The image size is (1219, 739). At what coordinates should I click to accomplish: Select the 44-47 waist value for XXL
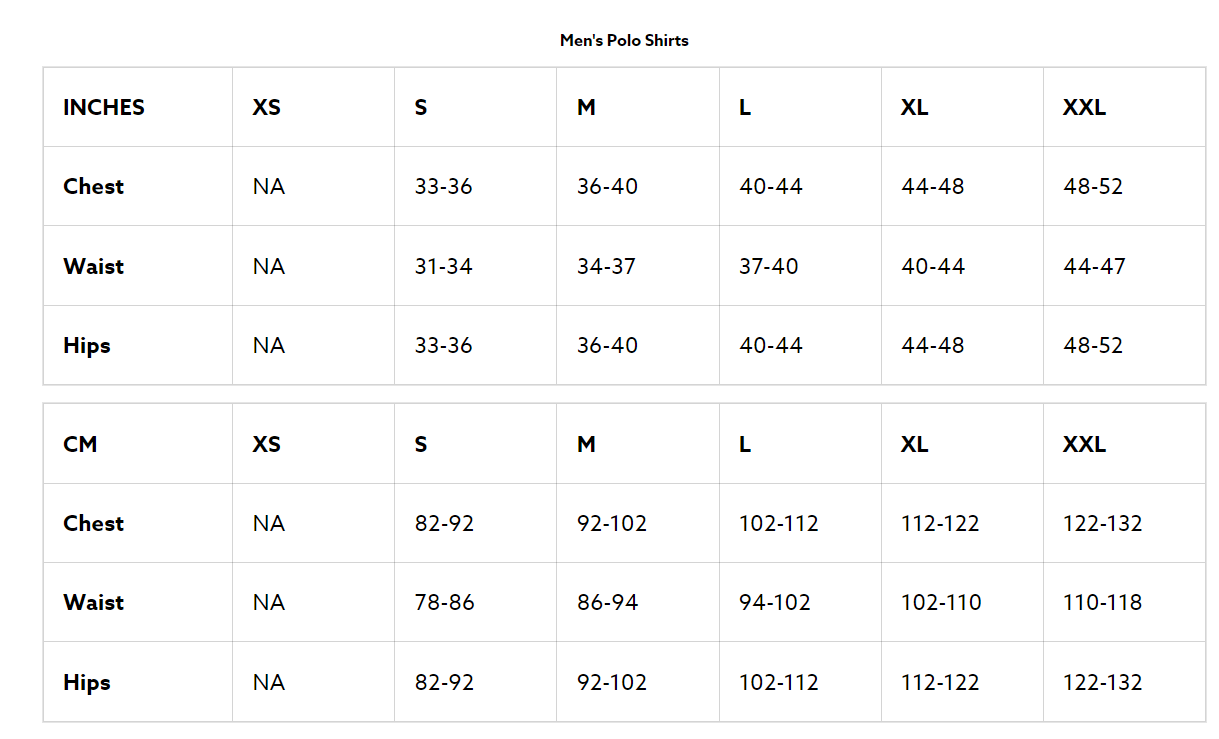(x=1094, y=266)
